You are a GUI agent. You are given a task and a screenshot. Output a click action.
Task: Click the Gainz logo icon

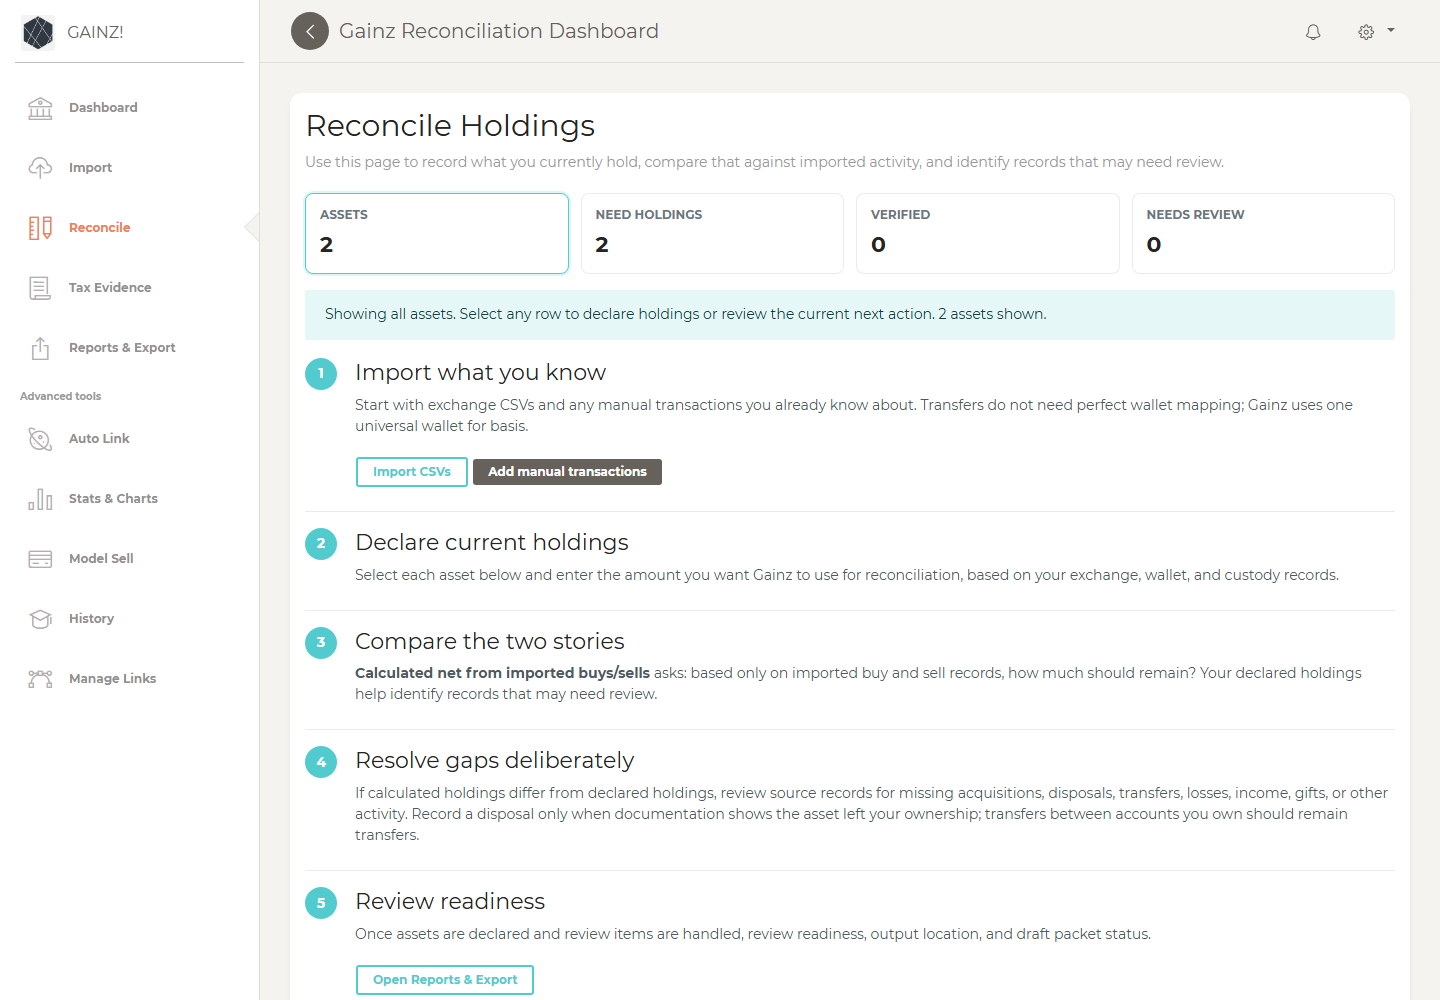38,32
